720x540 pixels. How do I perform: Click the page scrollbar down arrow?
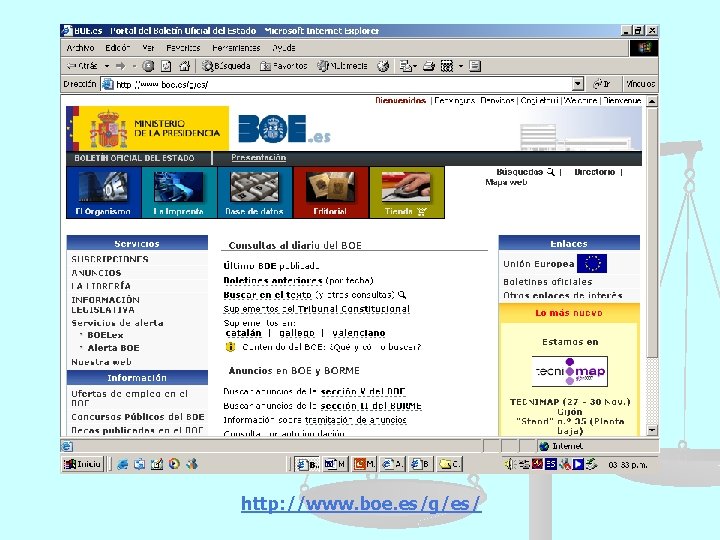click(x=652, y=430)
